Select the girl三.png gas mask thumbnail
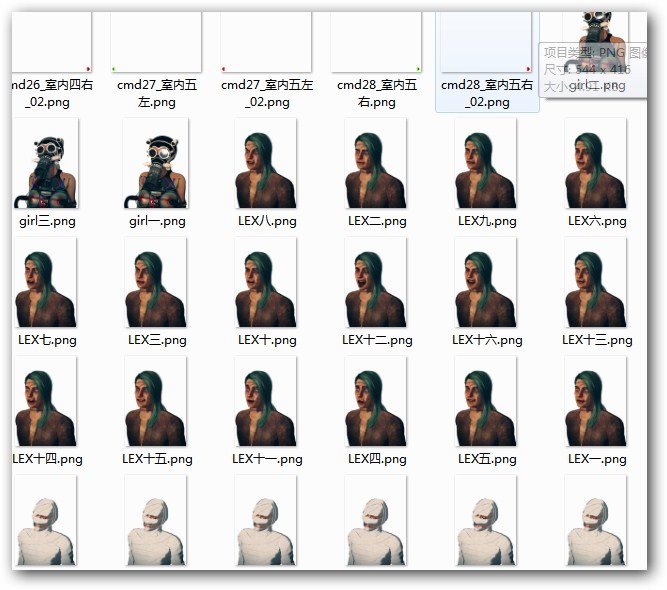Viewport: 667px width, 590px height. [46, 163]
